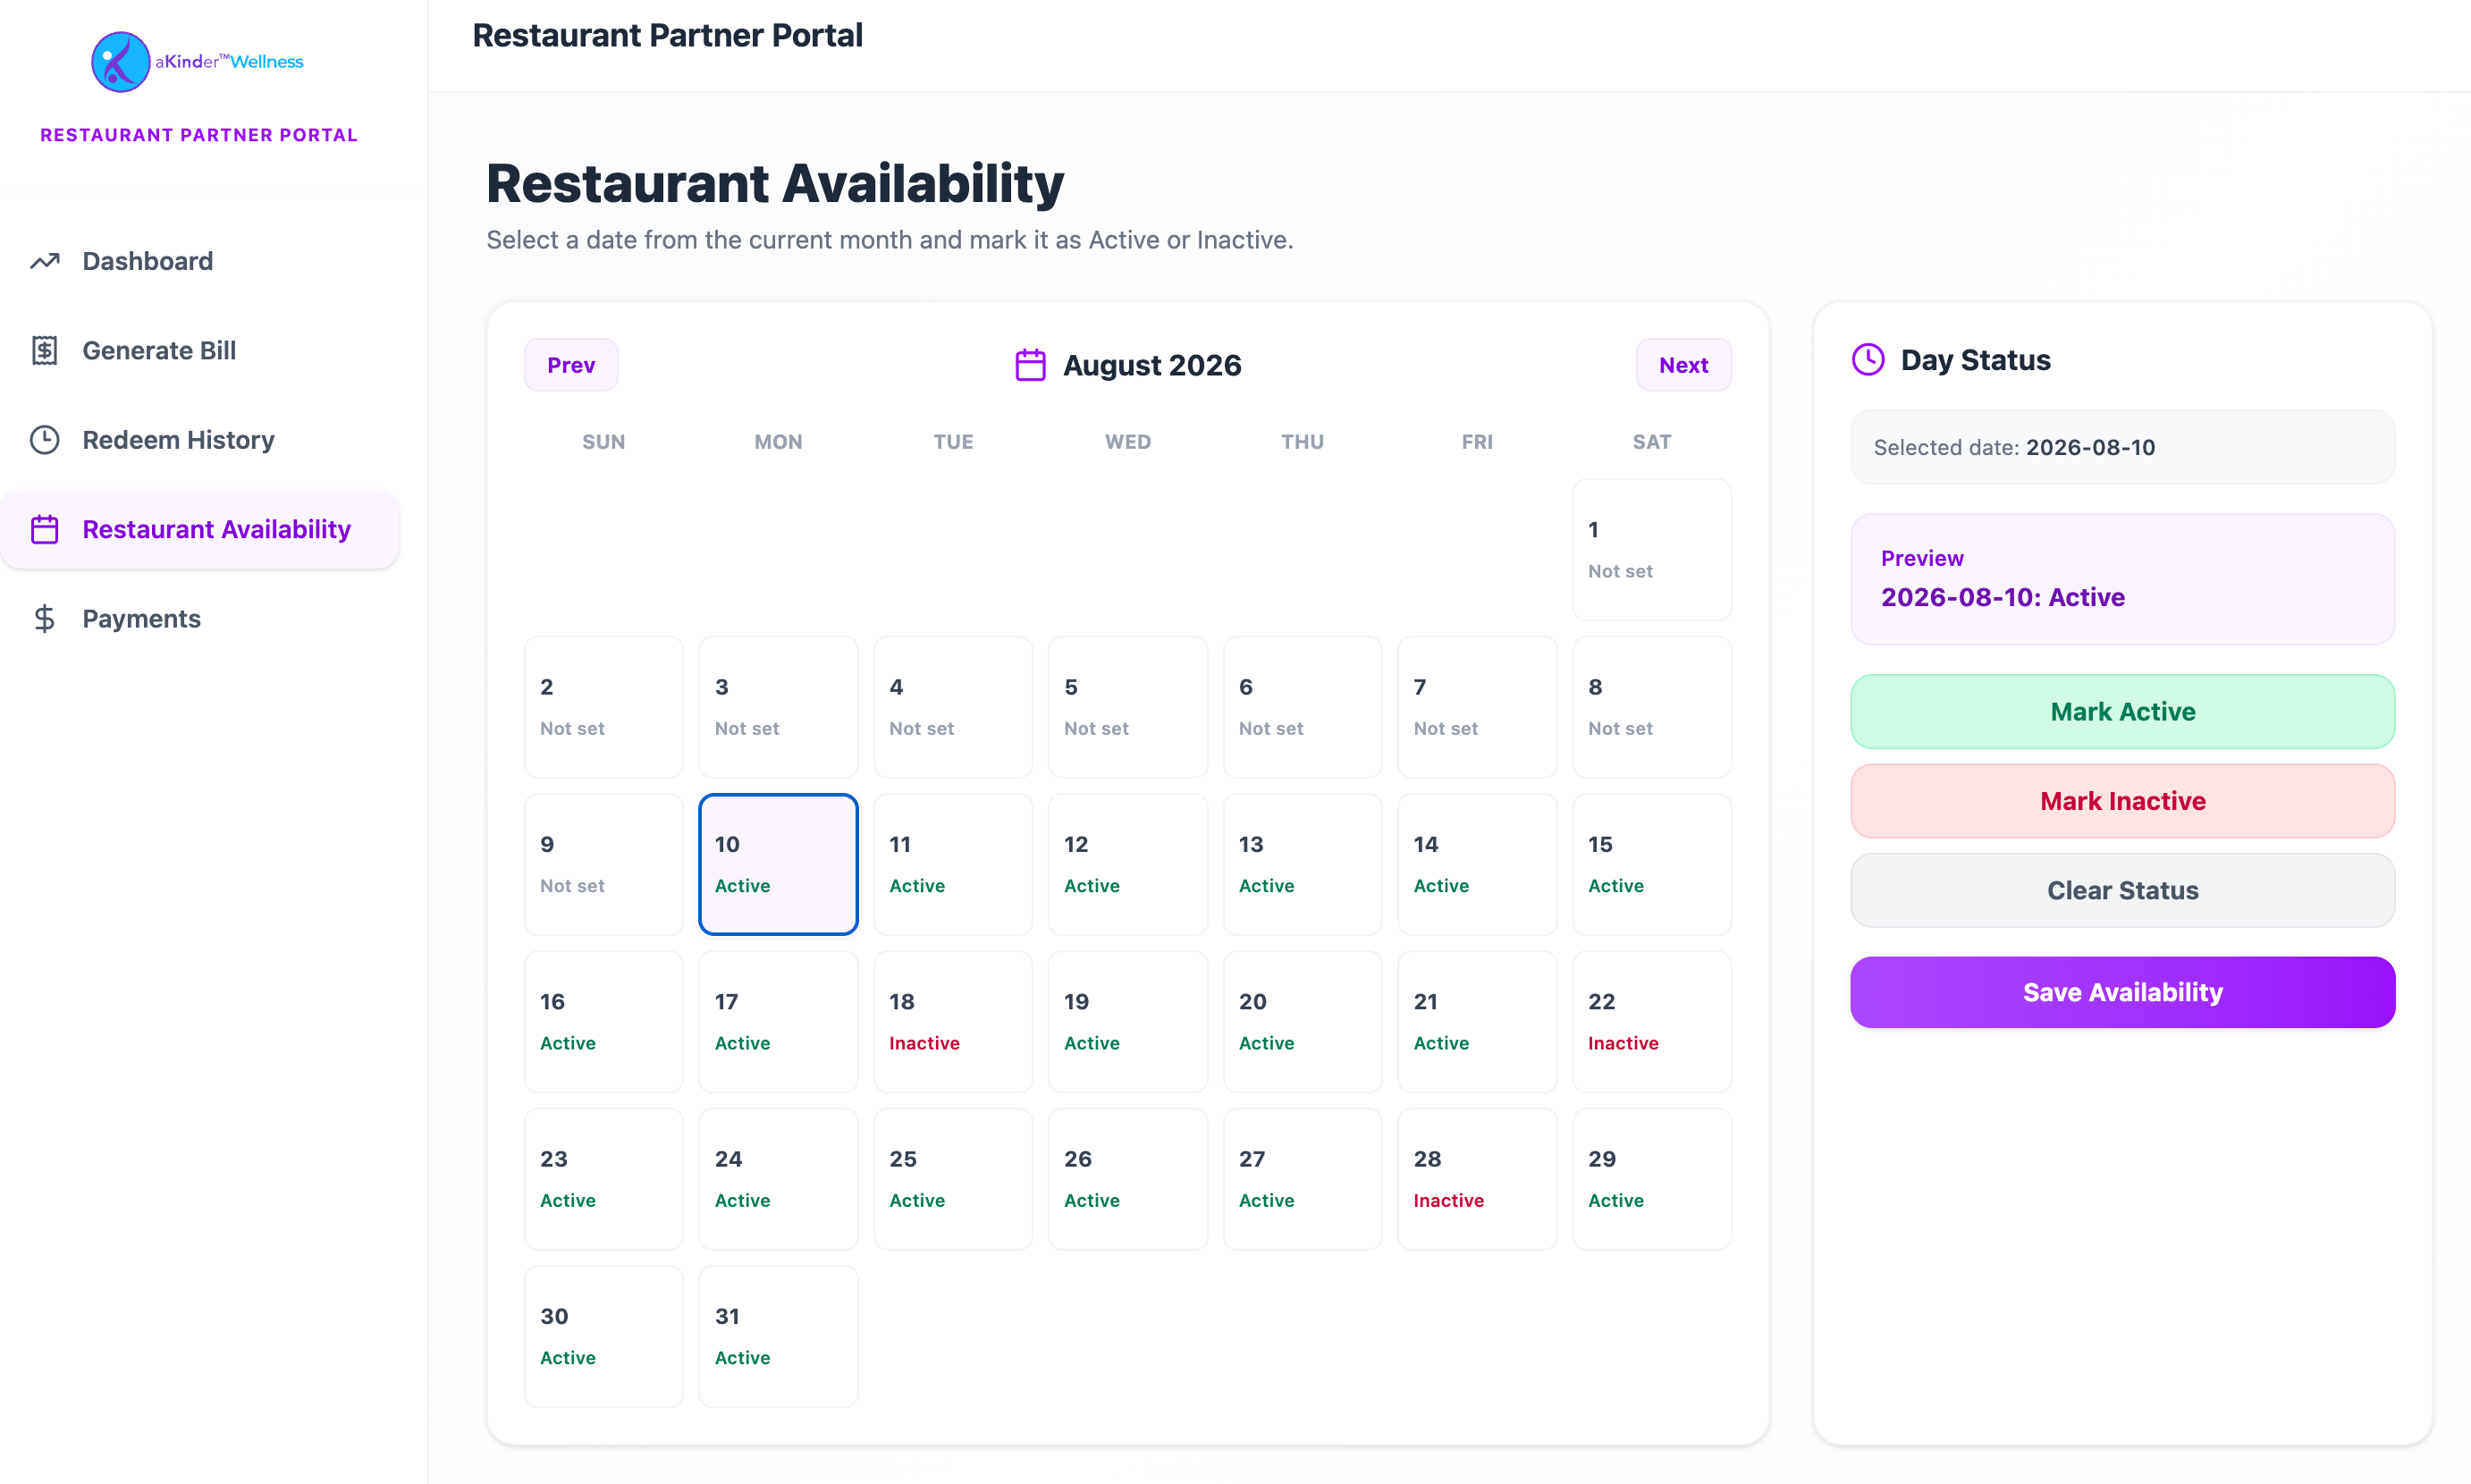2471x1484 pixels.
Task: Save Availability changes
Action: point(2122,992)
